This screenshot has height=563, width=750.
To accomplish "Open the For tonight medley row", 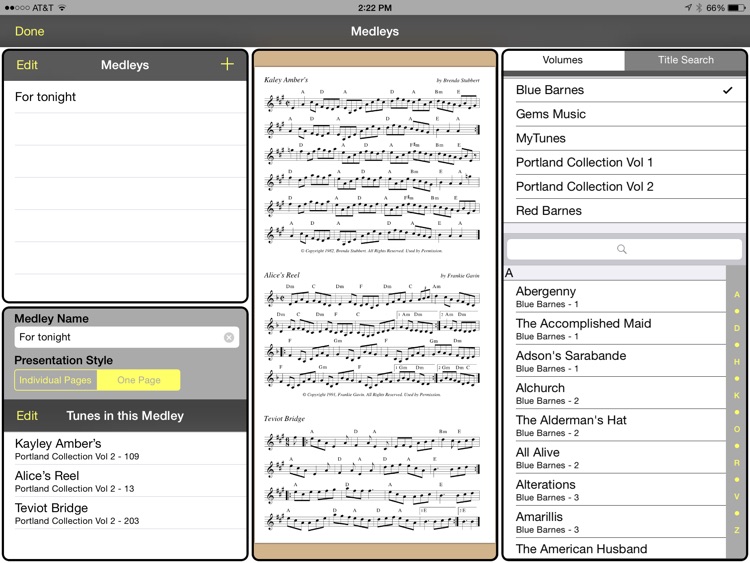I will (125, 97).
